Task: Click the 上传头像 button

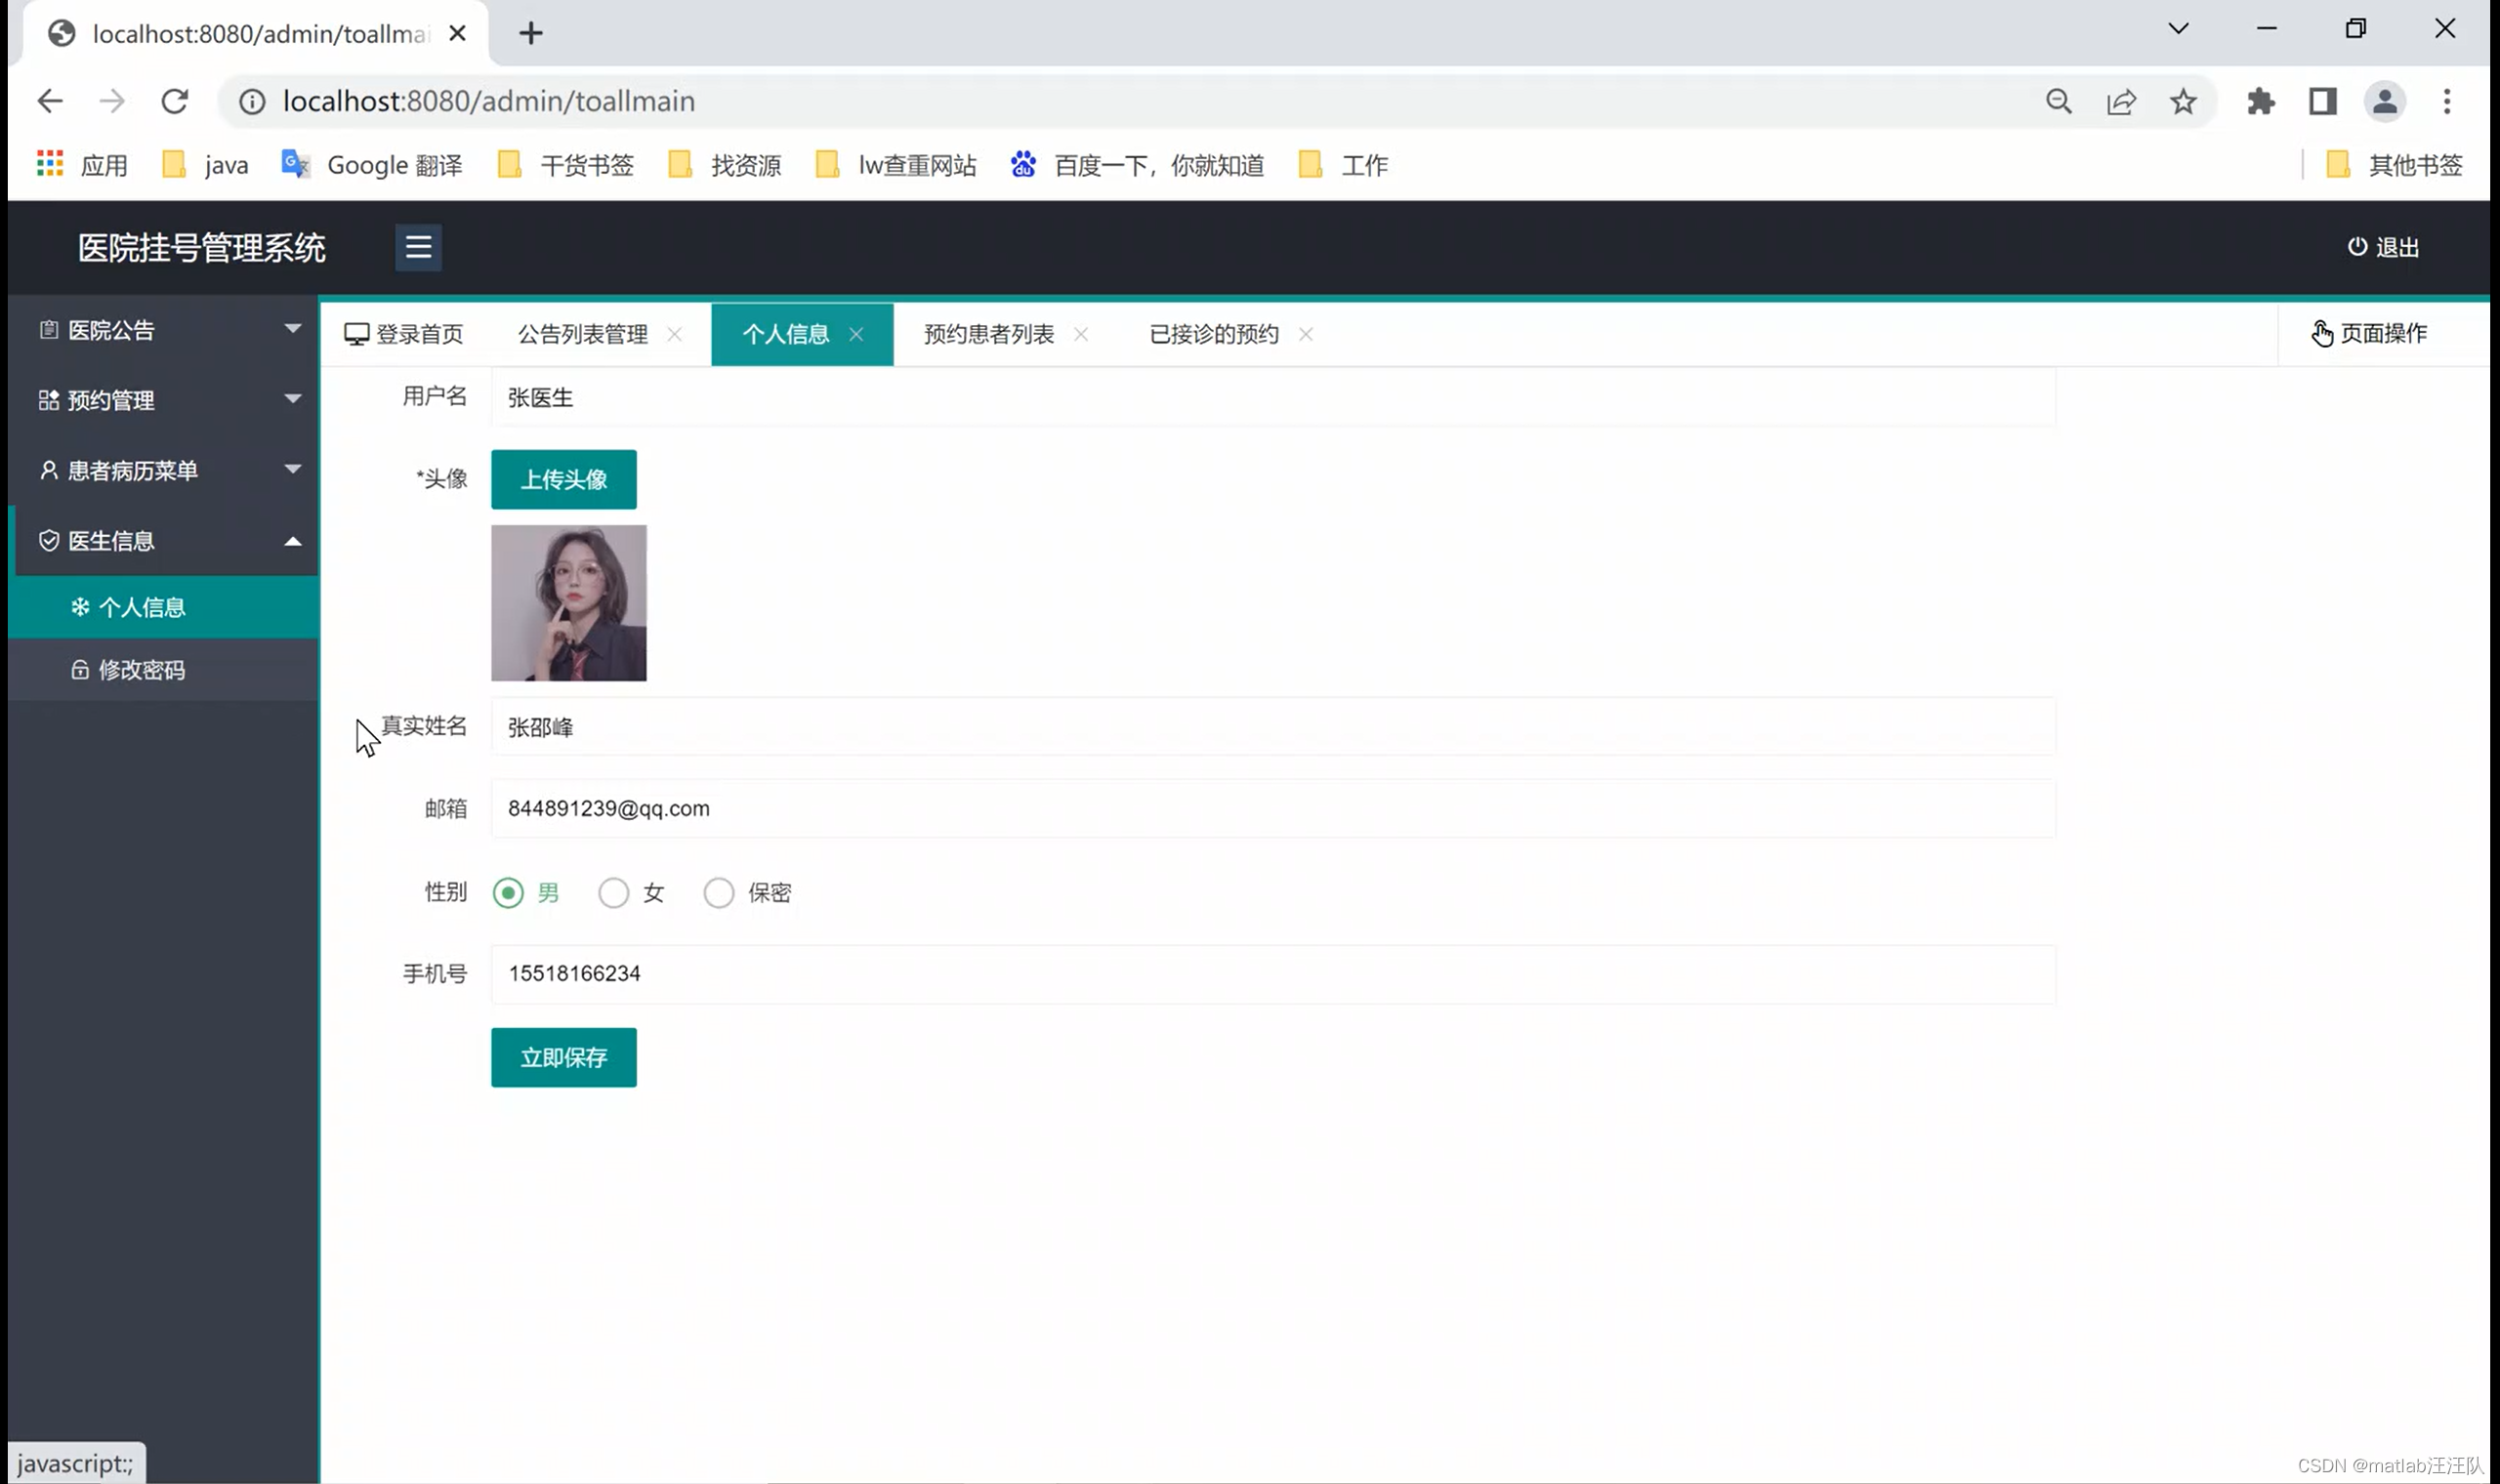Action: [563, 479]
